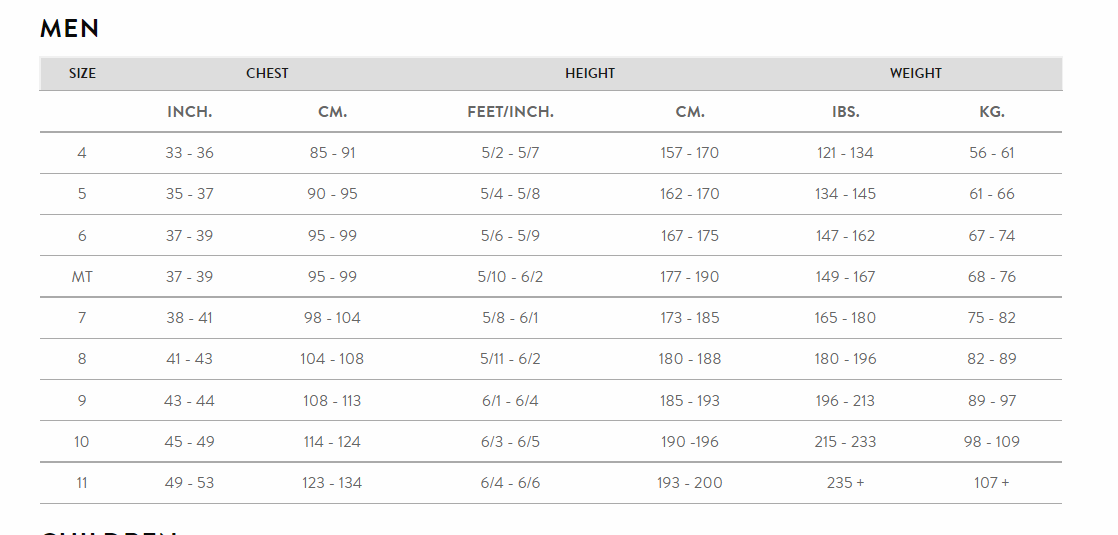Click the WEIGHT column group header

click(915, 73)
